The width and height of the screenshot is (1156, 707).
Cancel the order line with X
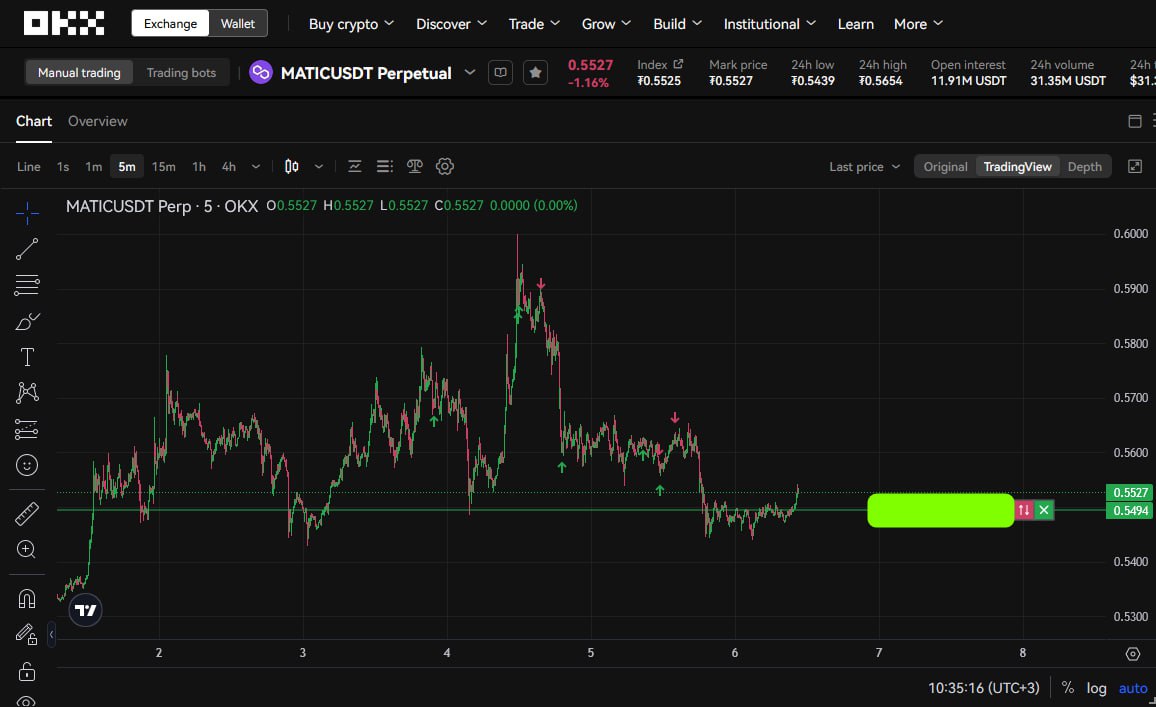[1044, 510]
